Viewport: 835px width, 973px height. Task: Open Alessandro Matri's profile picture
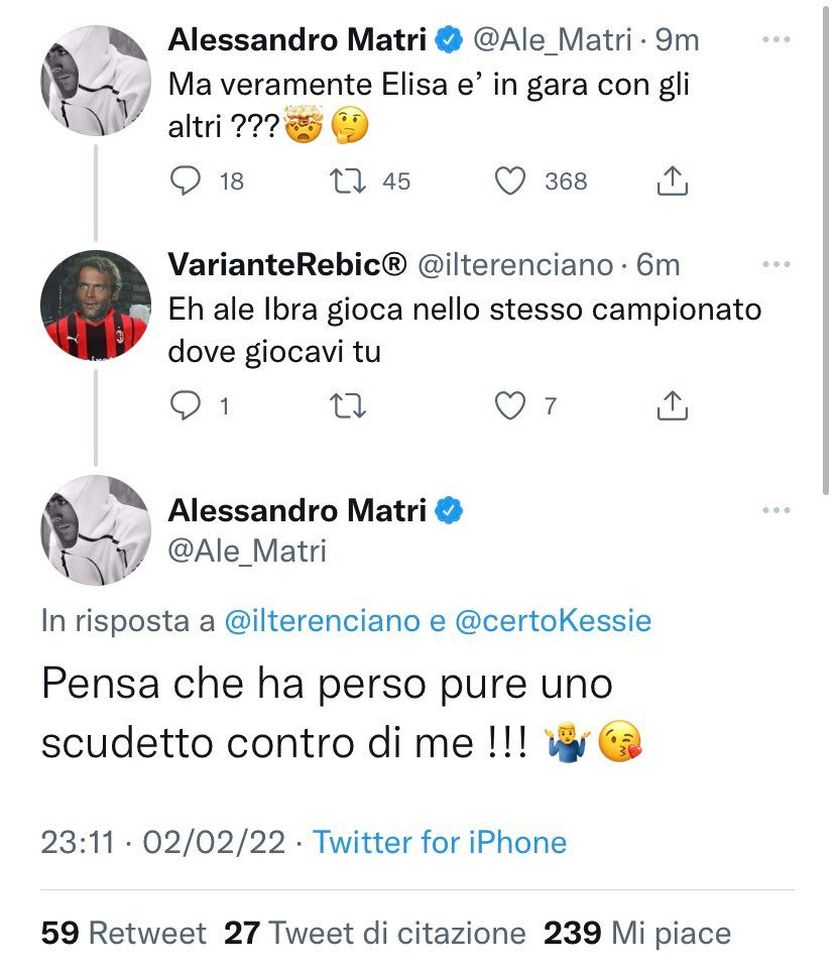pos(93,80)
